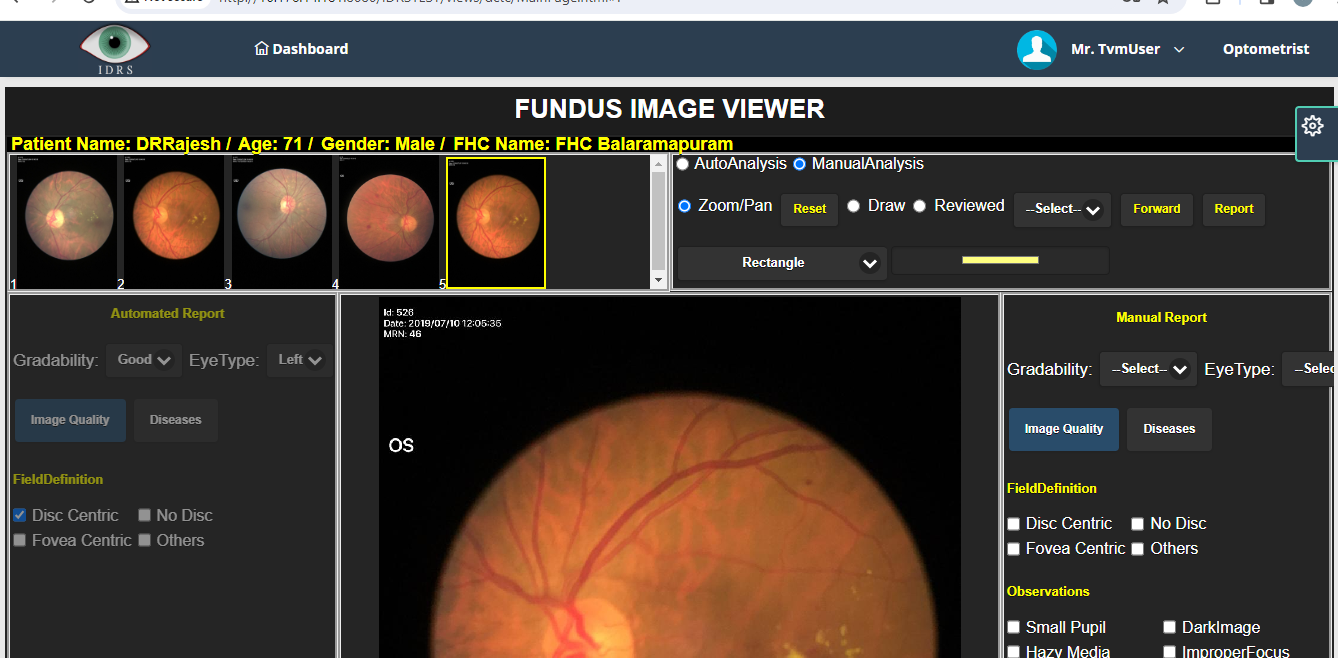
Task: Open the settings gear panel
Action: click(1313, 126)
